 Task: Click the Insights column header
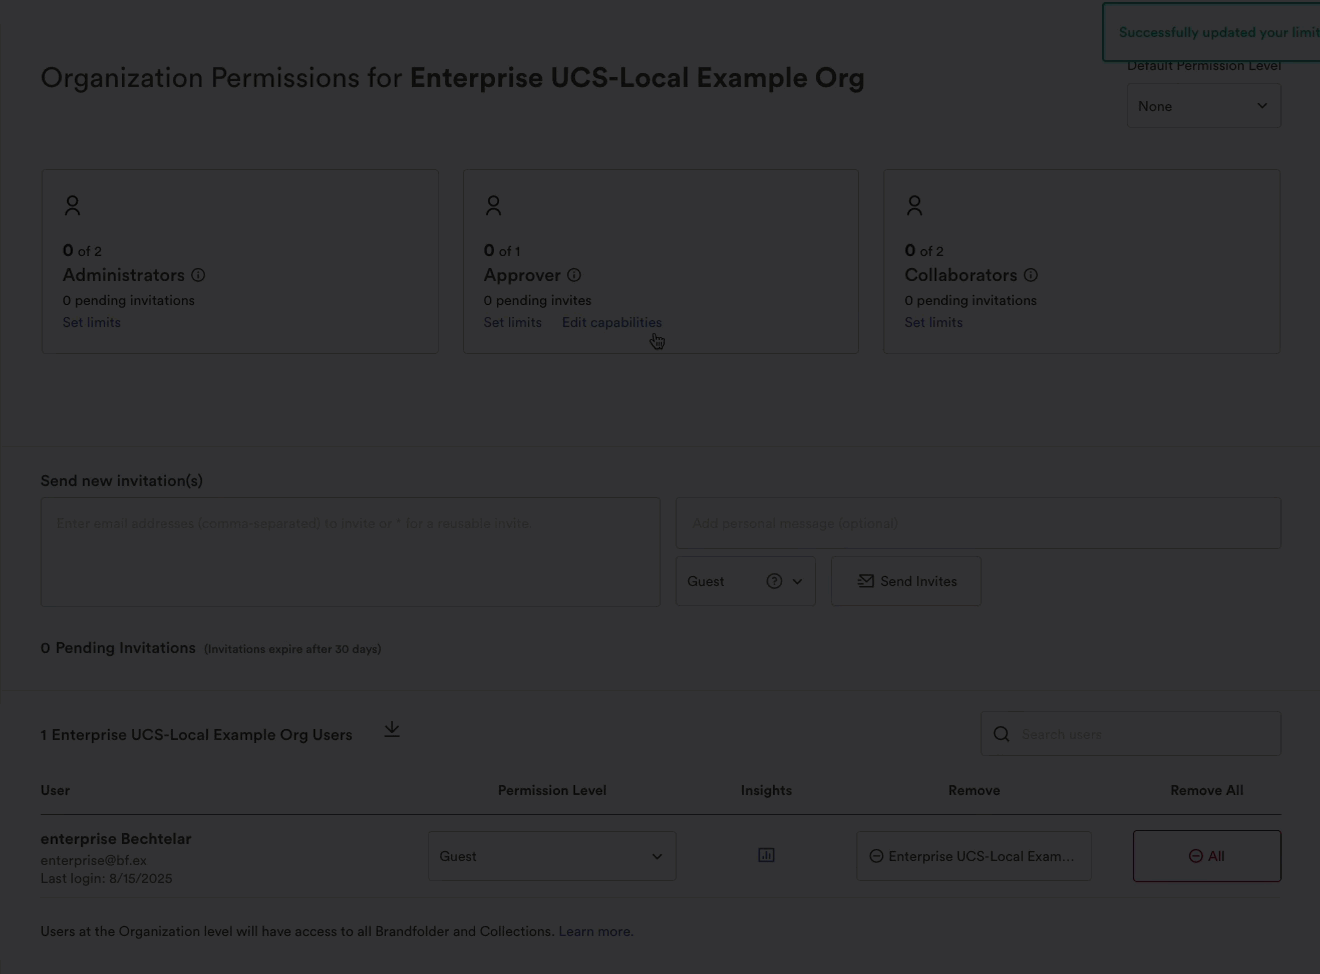point(766,790)
